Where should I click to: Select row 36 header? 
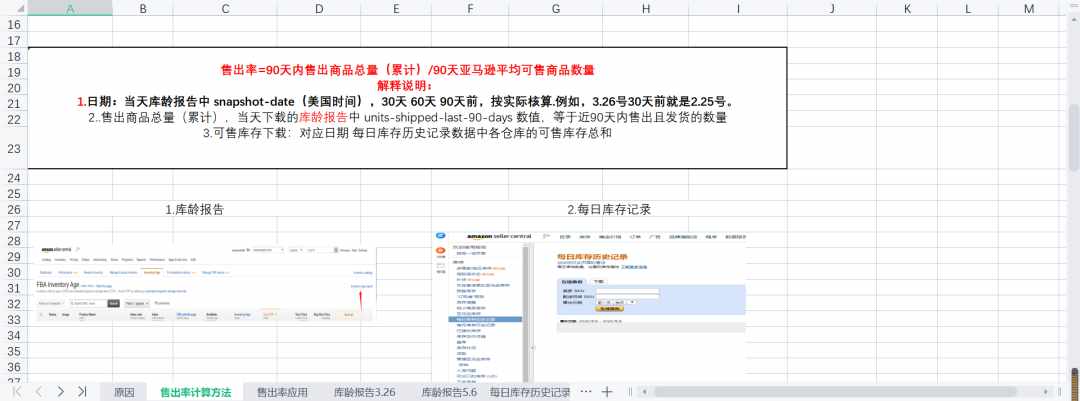14,367
